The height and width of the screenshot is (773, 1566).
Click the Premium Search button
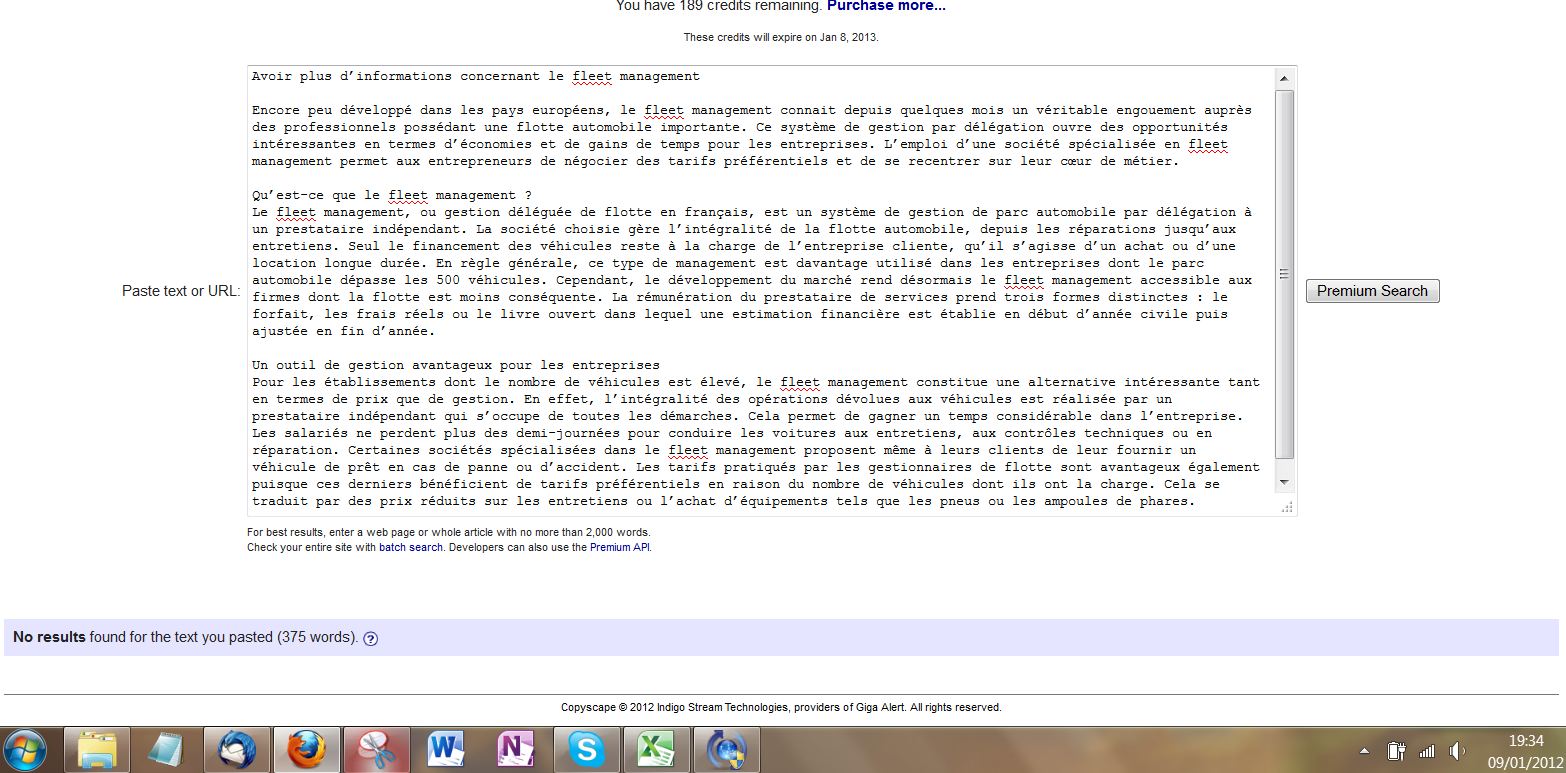[1372, 291]
